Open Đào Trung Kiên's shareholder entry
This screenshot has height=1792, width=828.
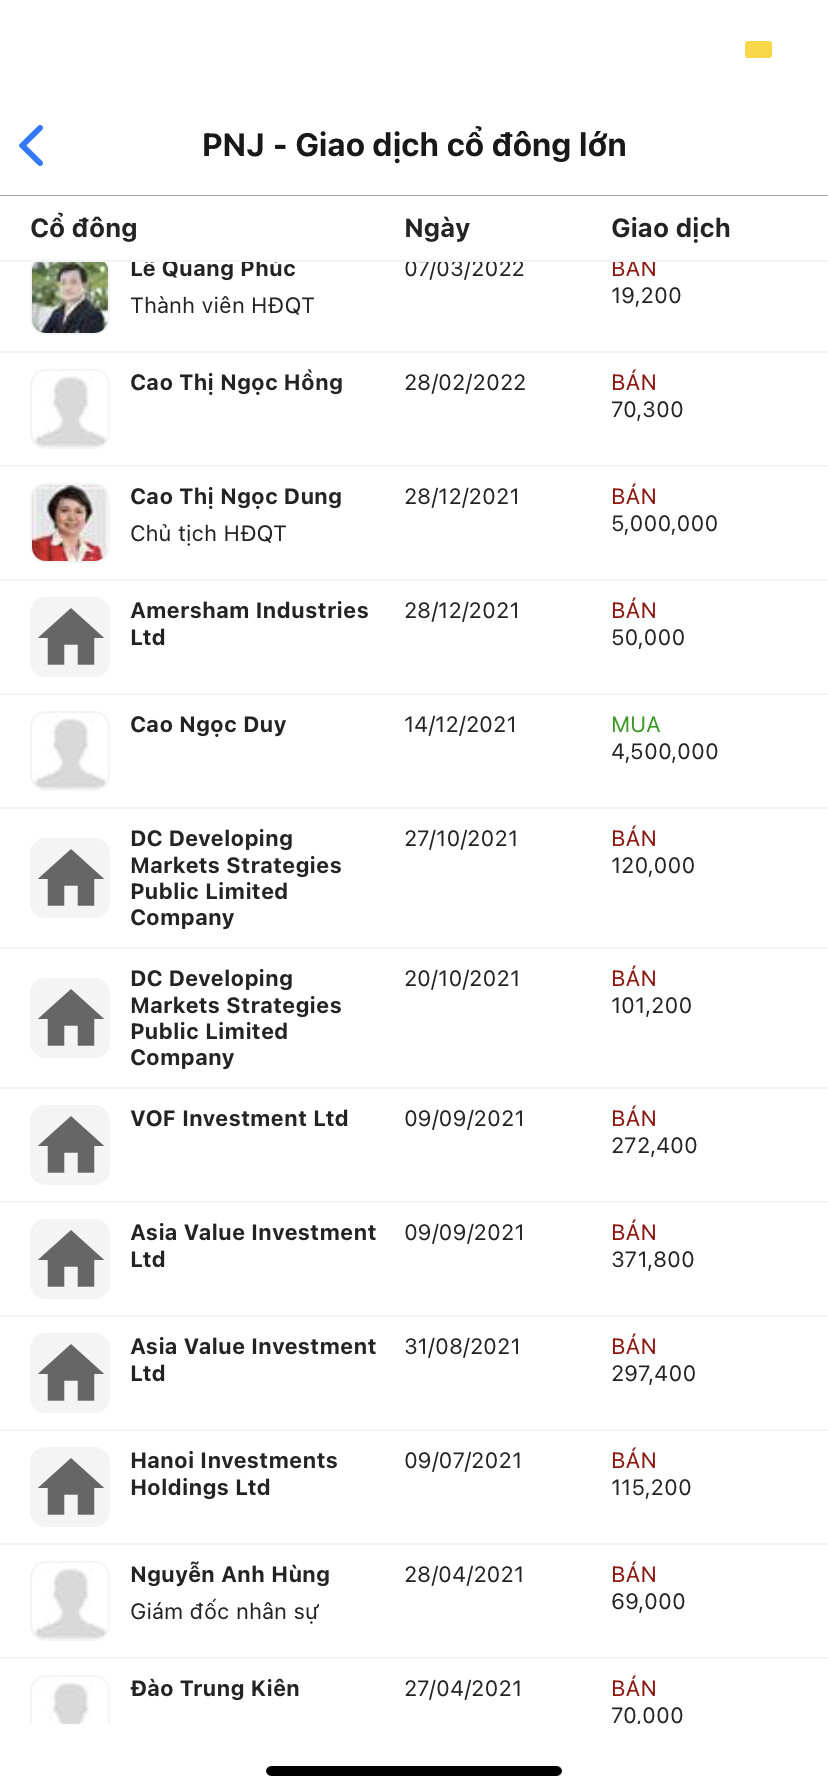[215, 1689]
